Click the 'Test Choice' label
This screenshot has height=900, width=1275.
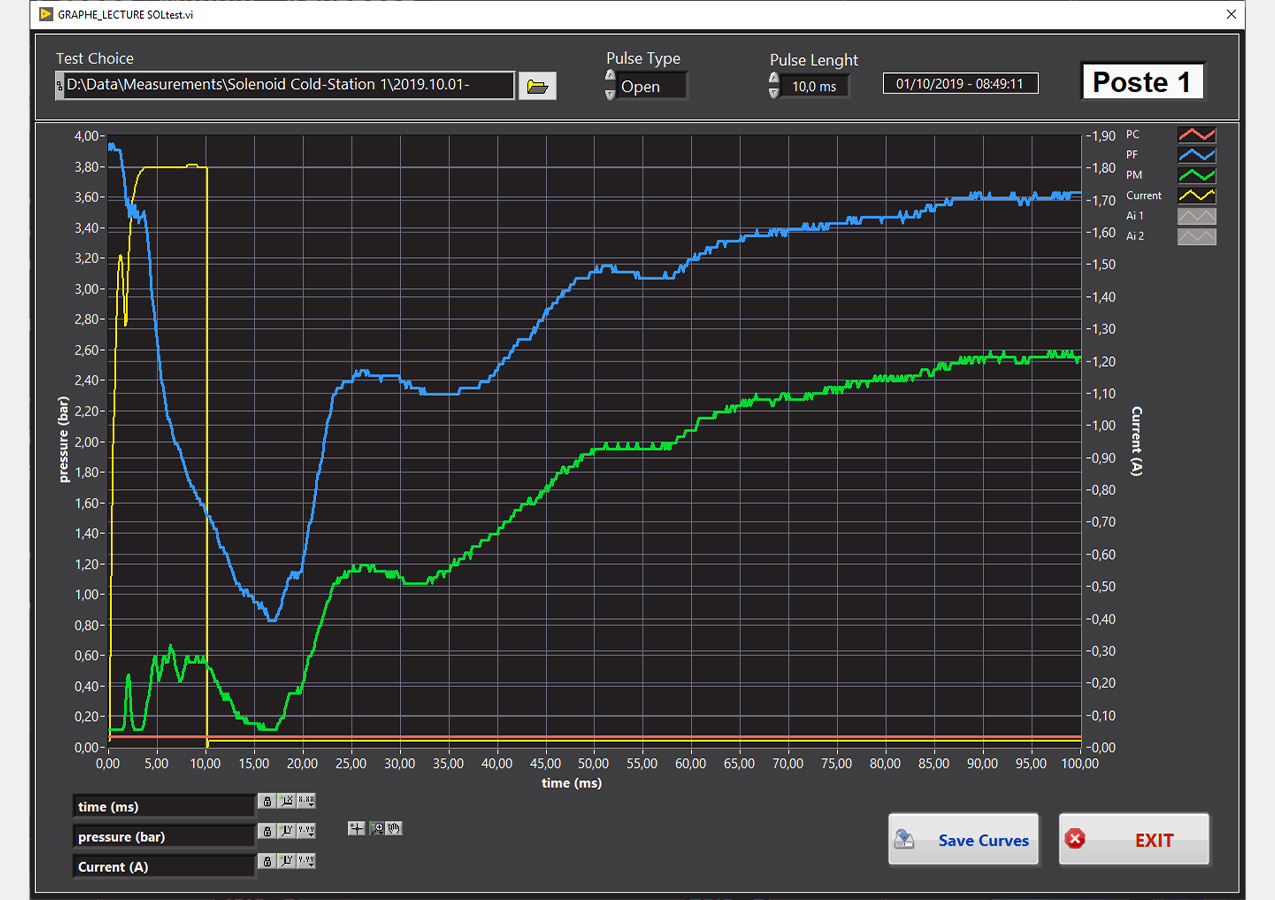point(94,59)
